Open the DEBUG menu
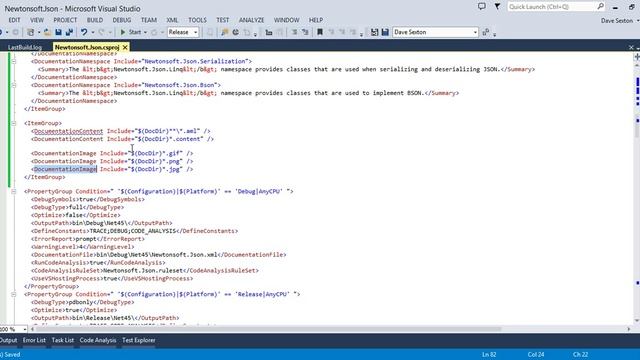The width and height of the screenshot is (640, 360). tap(122, 20)
